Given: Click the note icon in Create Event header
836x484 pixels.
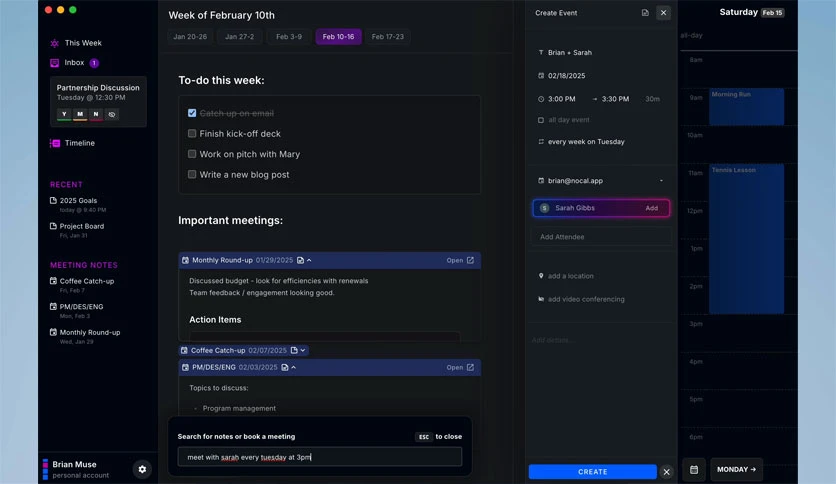Looking at the screenshot, I should 645,13.
